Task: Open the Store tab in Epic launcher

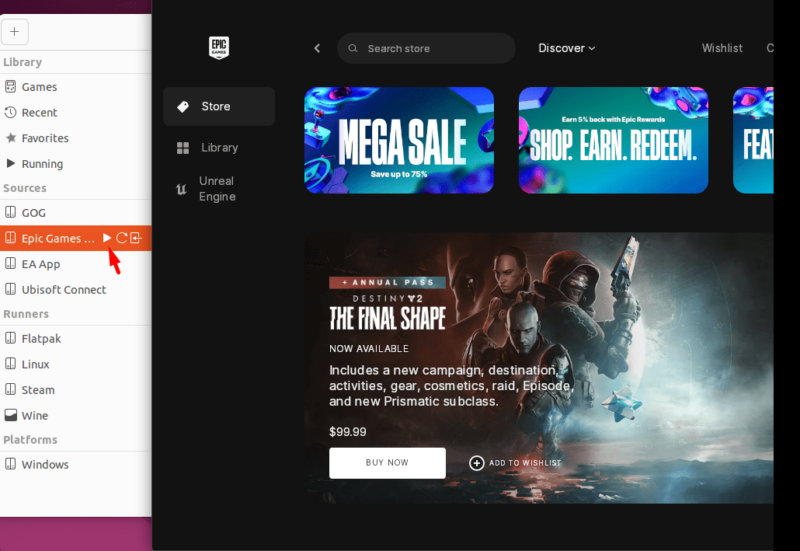Action: pyautogui.click(x=219, y=106)
